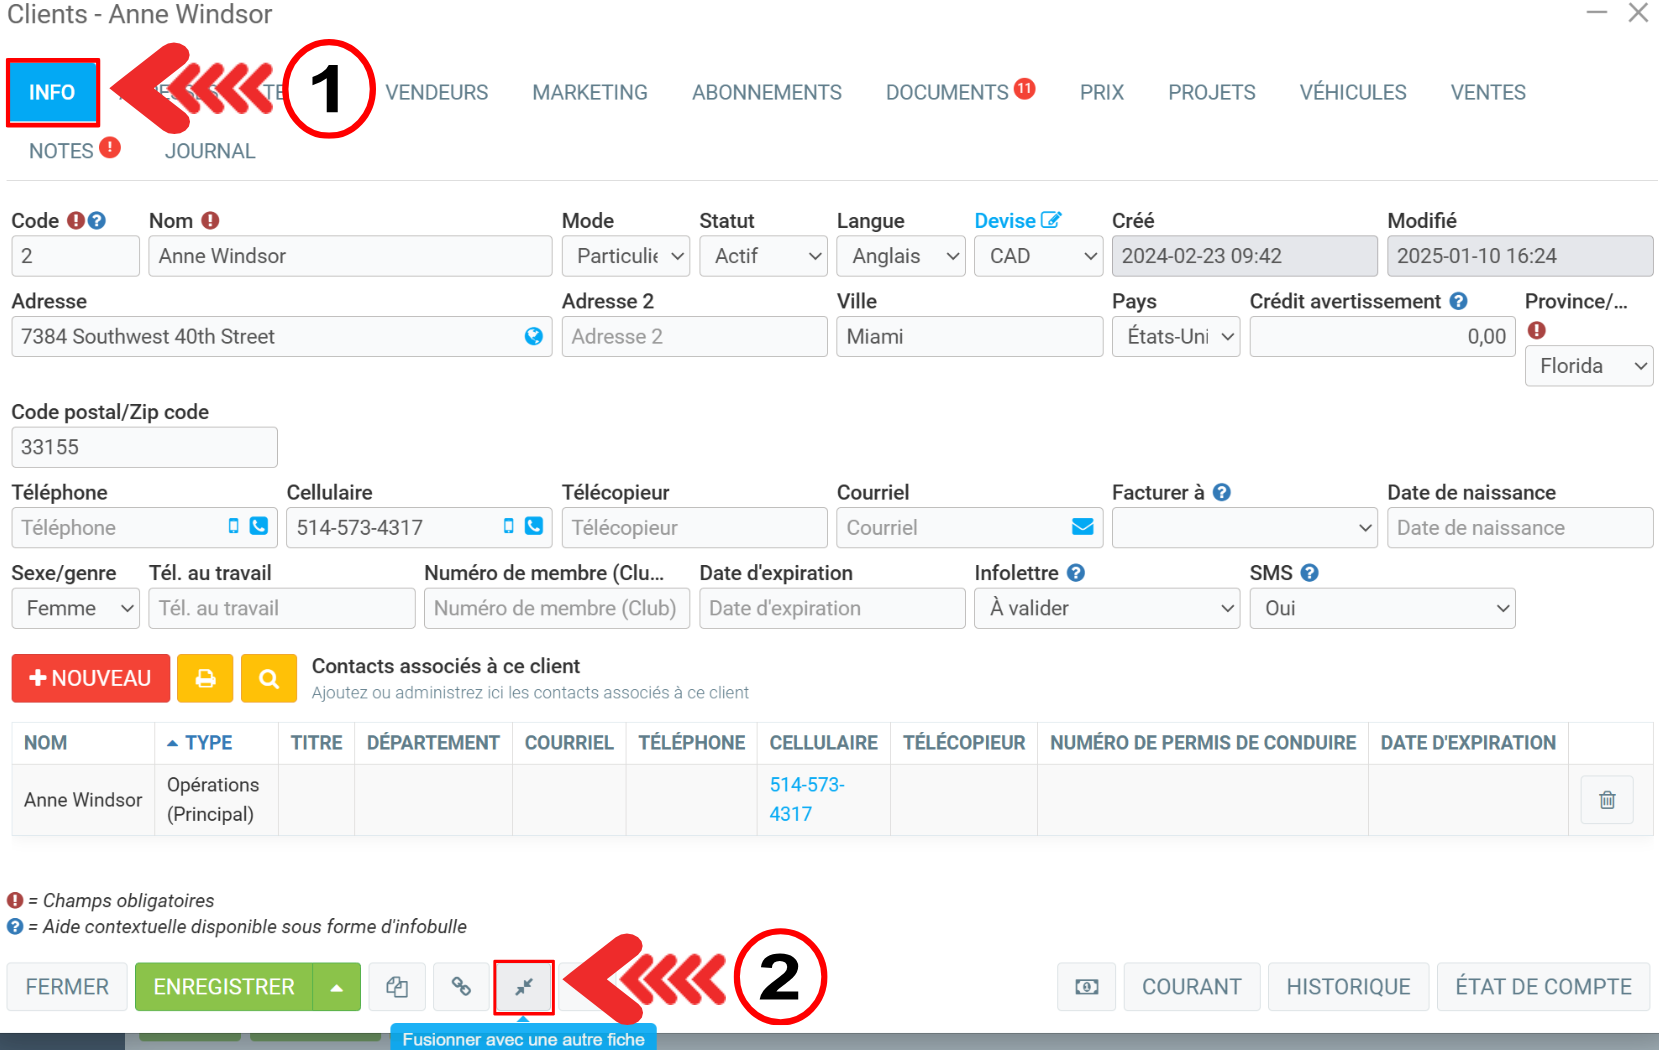The height and width of the screenshot is (1050, 1659).
Task: Click the duplicate record copy icon
Action: pos(397,987)
